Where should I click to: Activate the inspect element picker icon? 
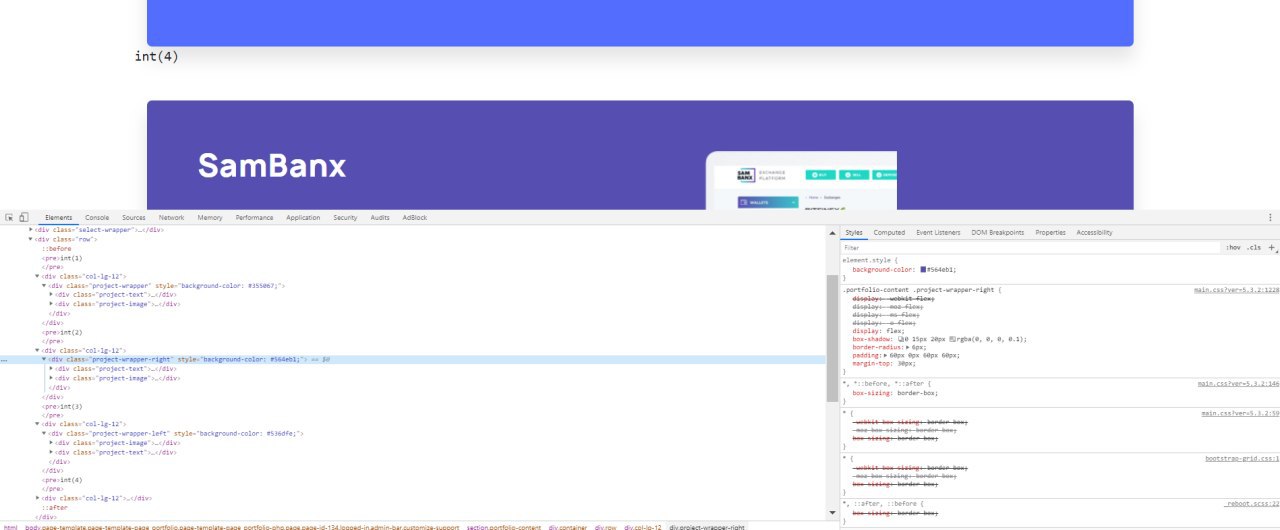click(x=9, y=217)
